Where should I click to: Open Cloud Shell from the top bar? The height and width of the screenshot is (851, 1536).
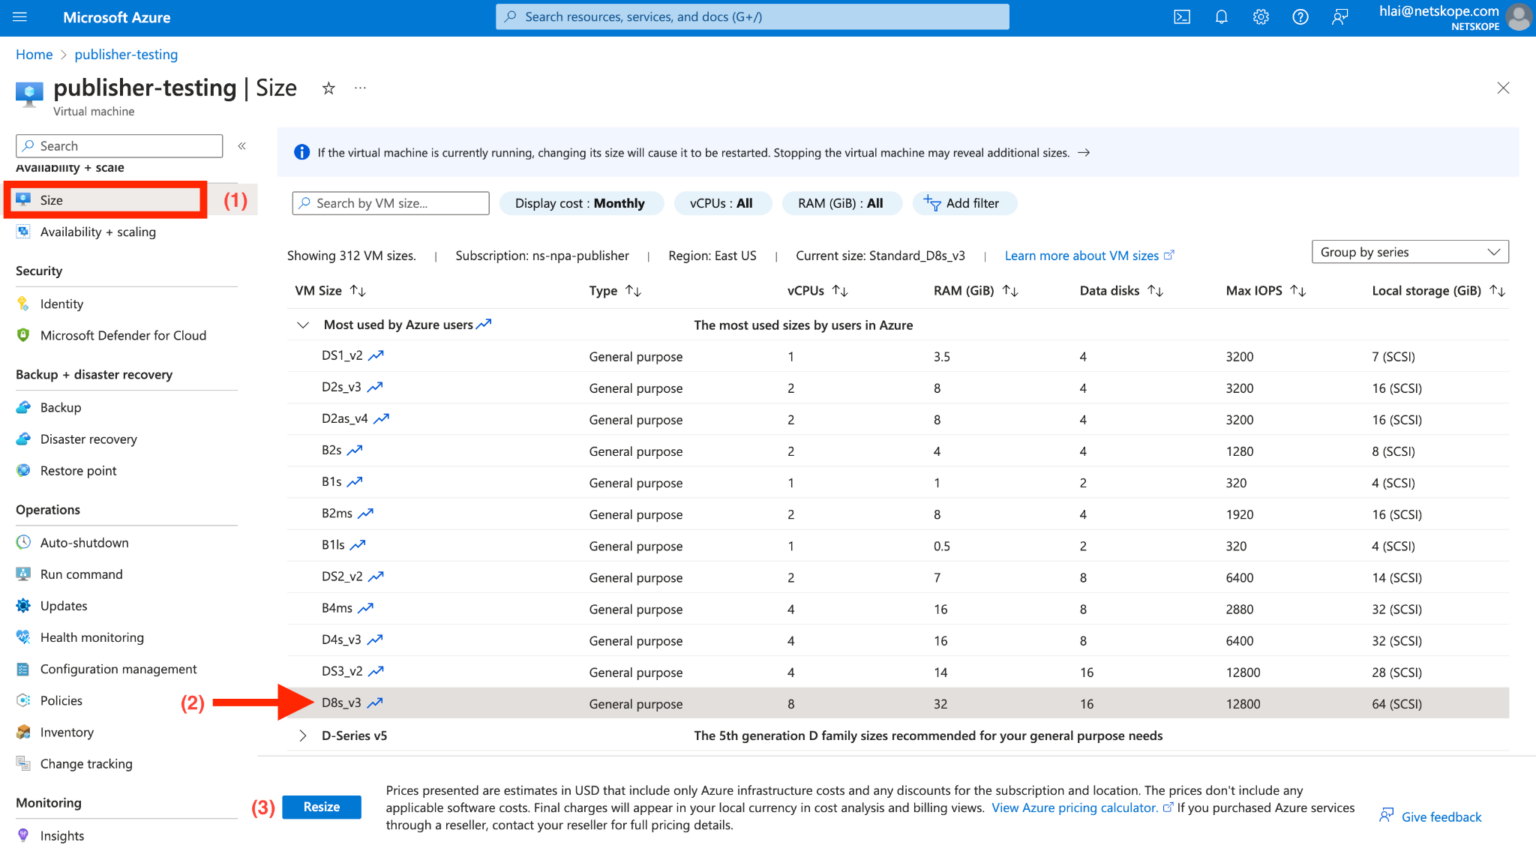(x=1181, y=17)
